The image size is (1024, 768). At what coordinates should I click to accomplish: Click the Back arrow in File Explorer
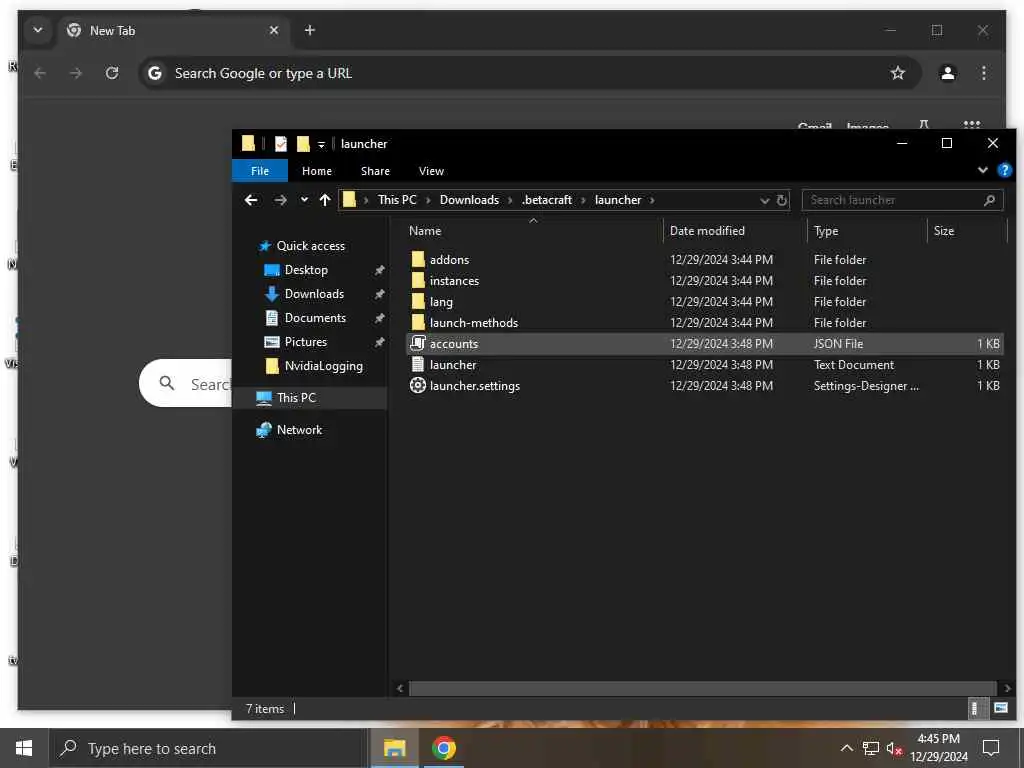[251, 200]
